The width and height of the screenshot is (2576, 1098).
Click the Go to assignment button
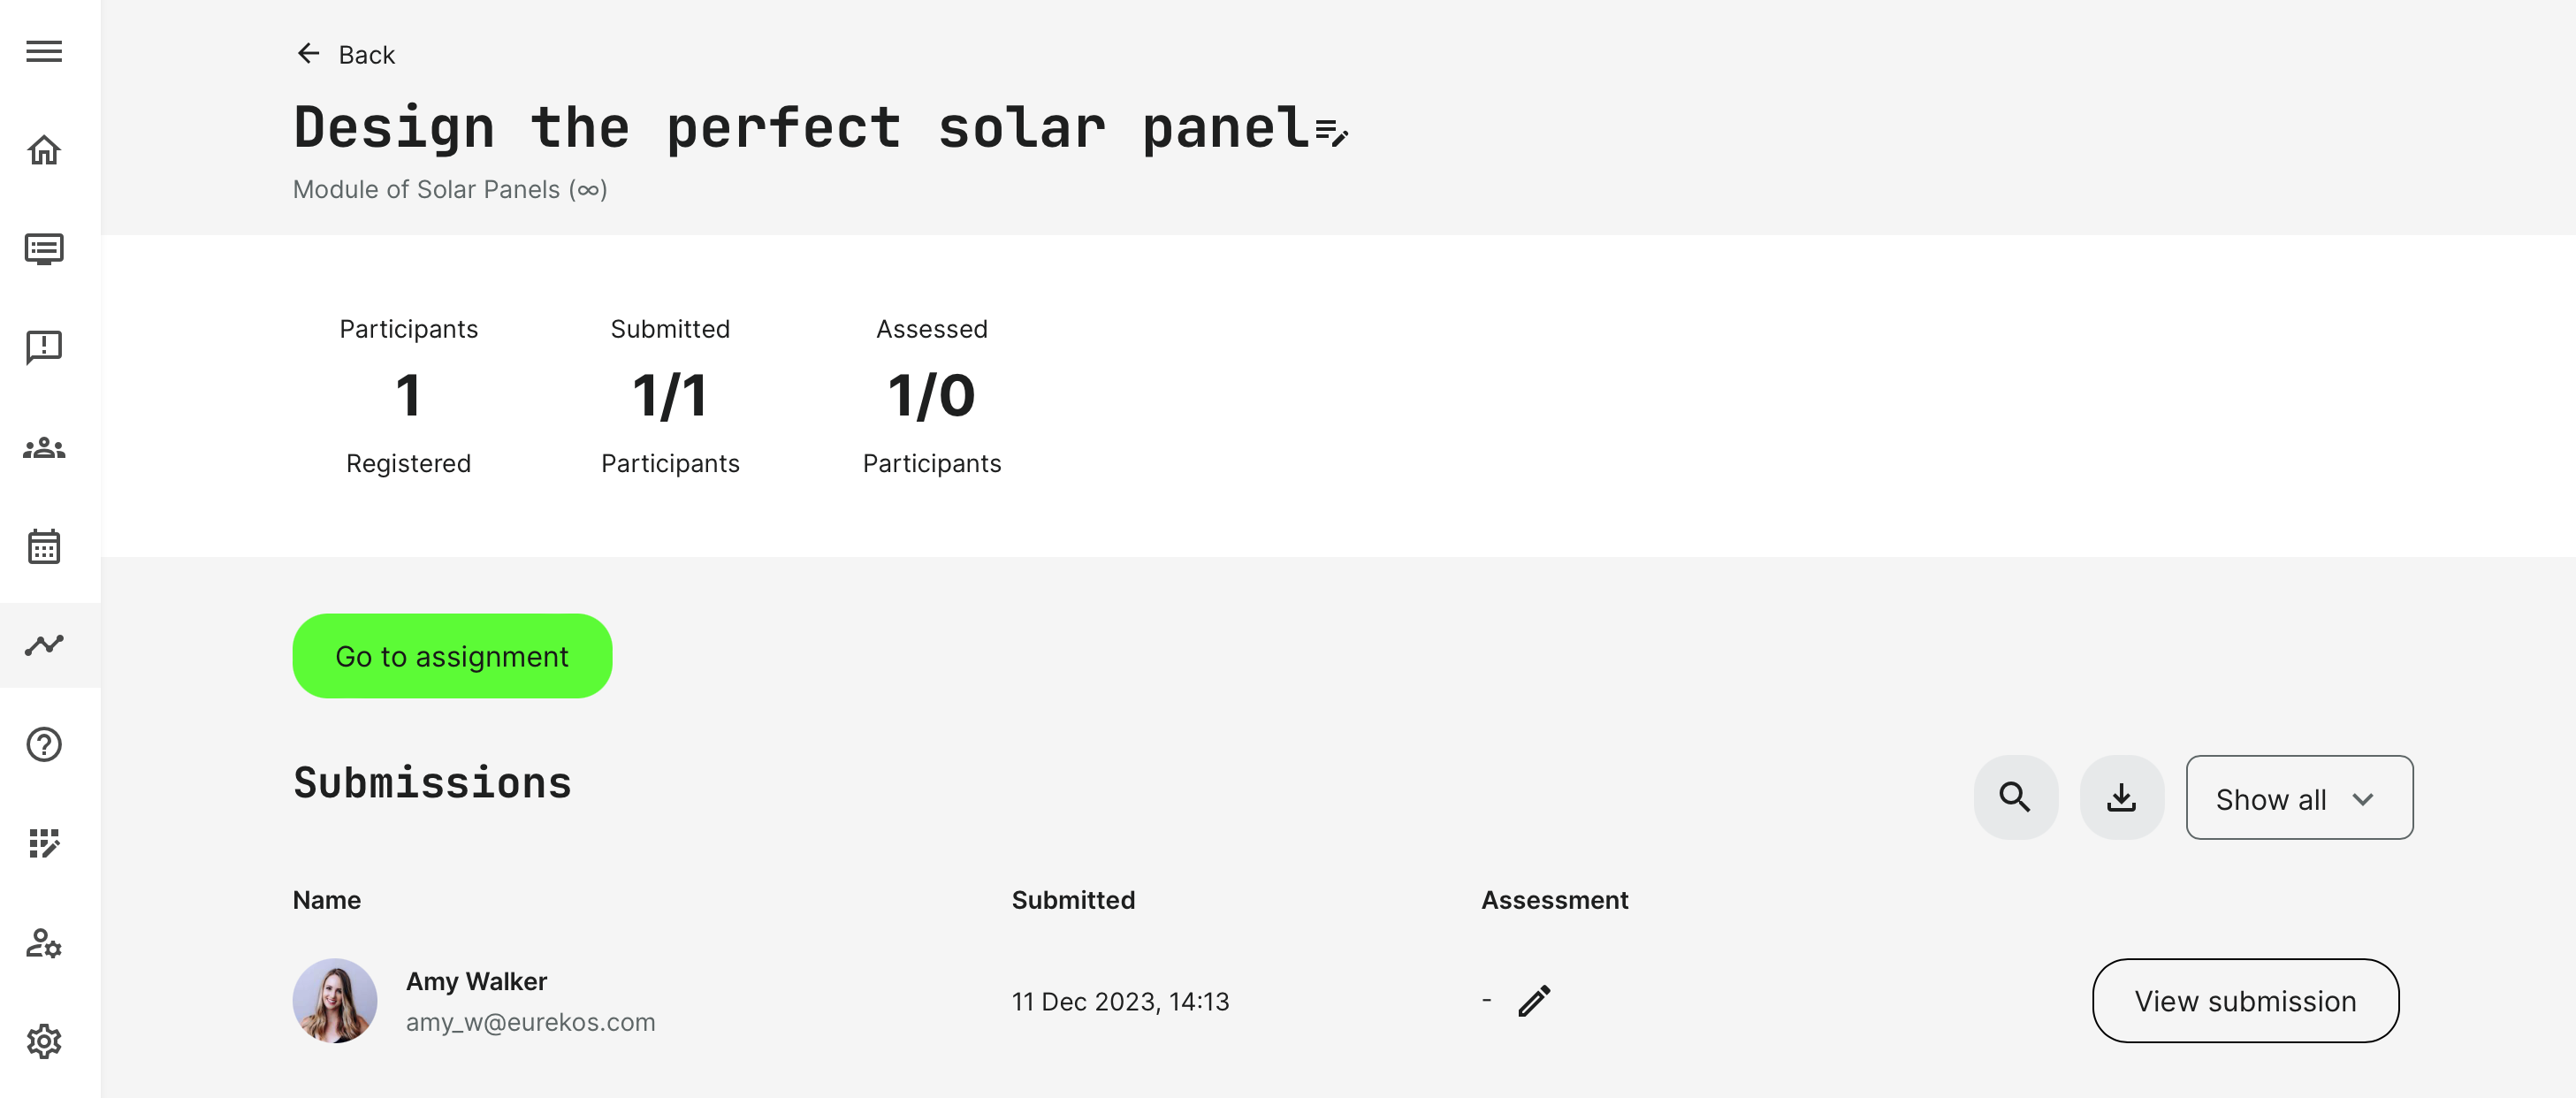tap(452, 656)
